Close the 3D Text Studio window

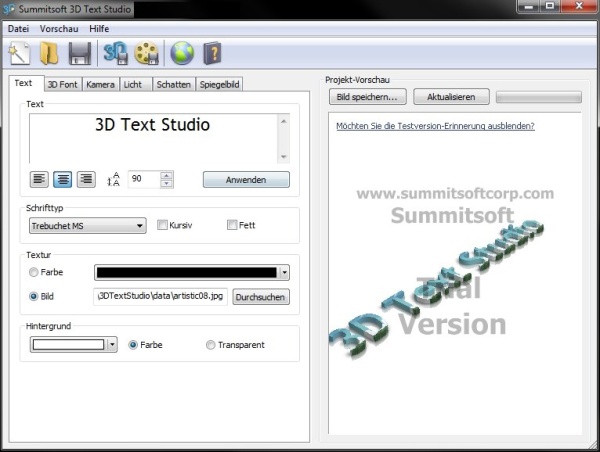point(579,7)
